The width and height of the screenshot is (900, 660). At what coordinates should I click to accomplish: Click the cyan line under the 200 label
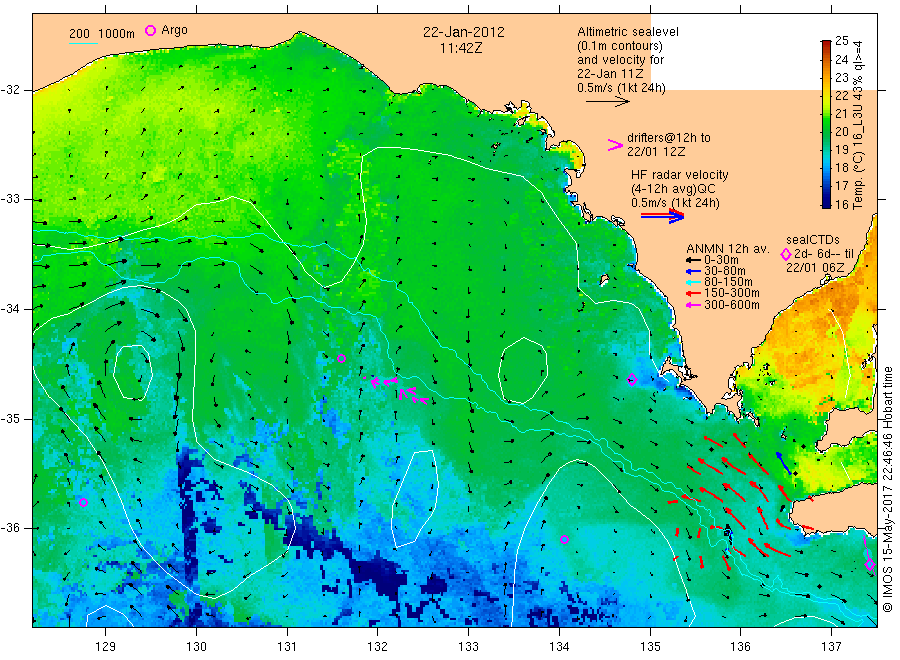click(x=83, y=43)
